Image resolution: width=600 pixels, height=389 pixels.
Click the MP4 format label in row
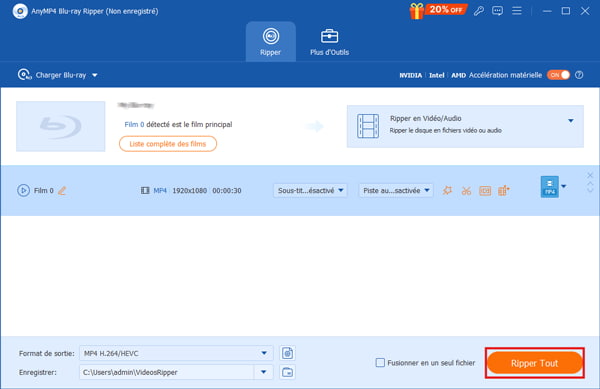point(160,190)
